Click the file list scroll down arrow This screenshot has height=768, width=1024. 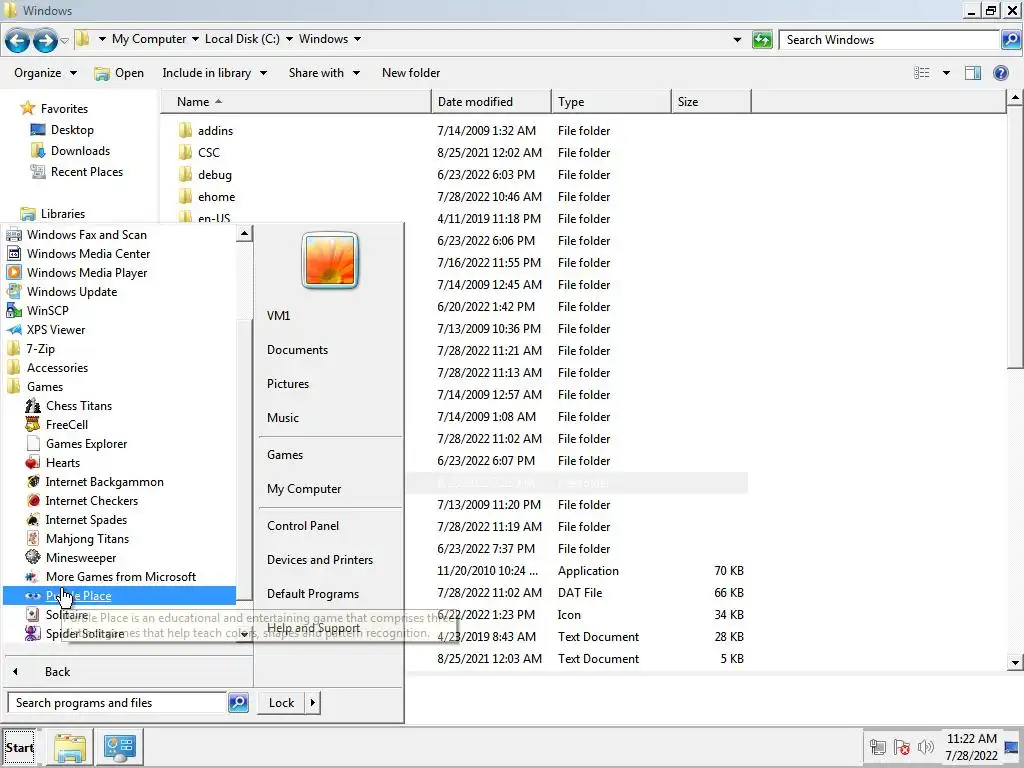(1015, 662)
